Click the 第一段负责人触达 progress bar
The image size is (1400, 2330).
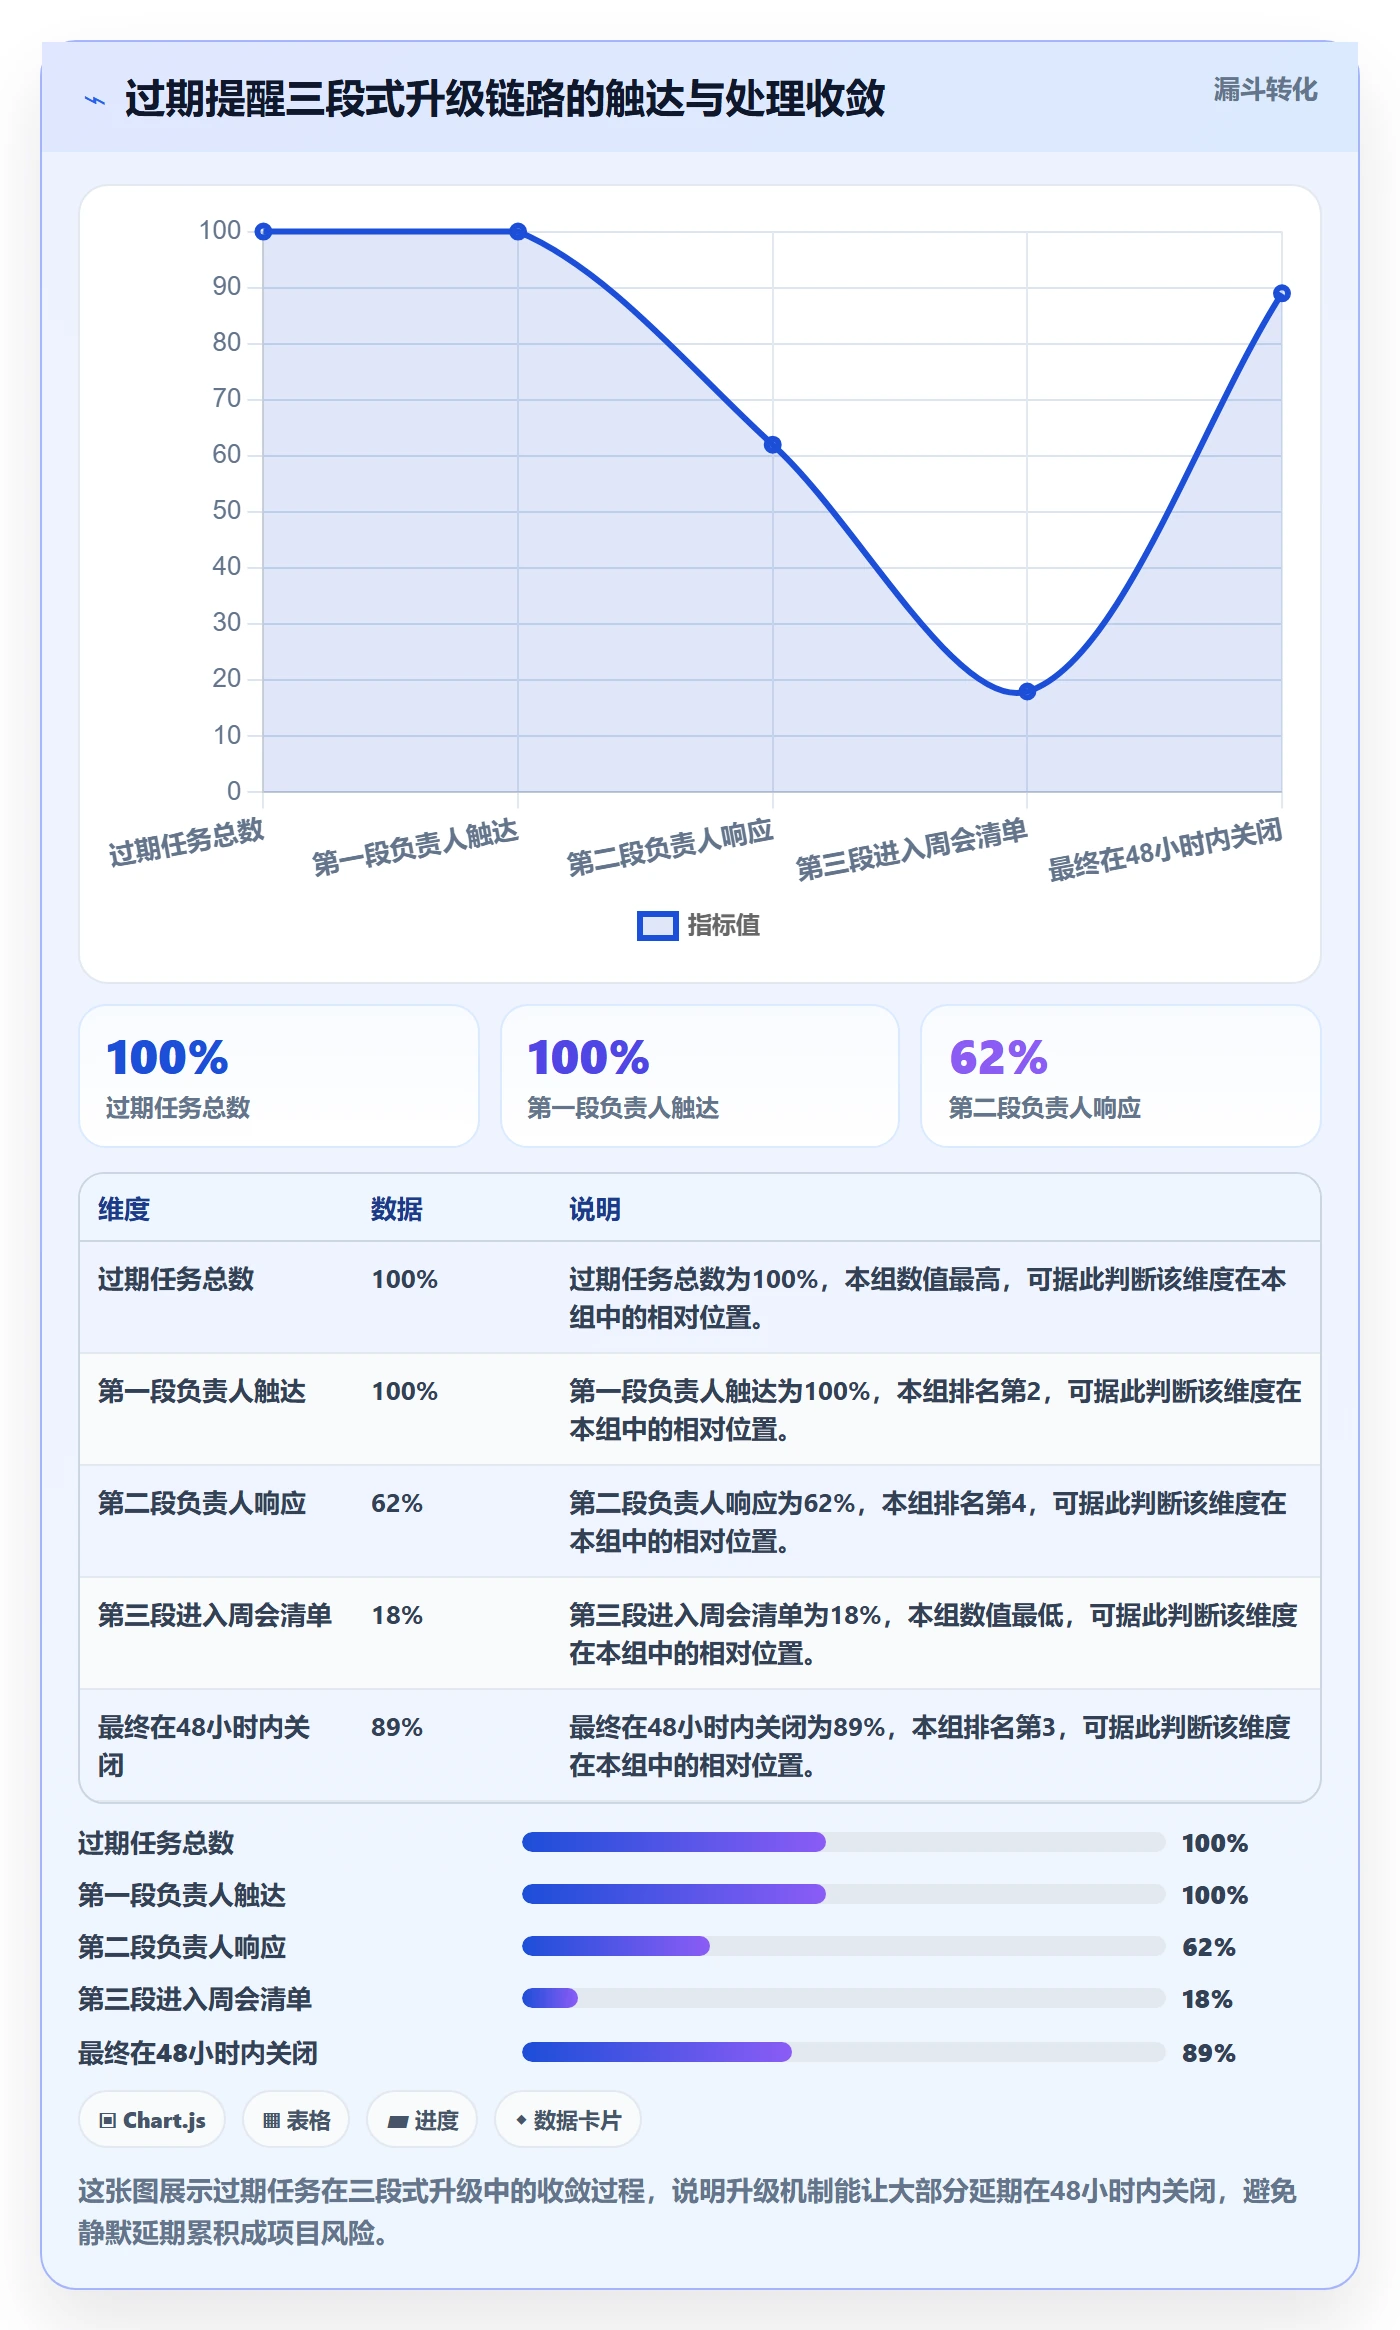pos(844,1894)
